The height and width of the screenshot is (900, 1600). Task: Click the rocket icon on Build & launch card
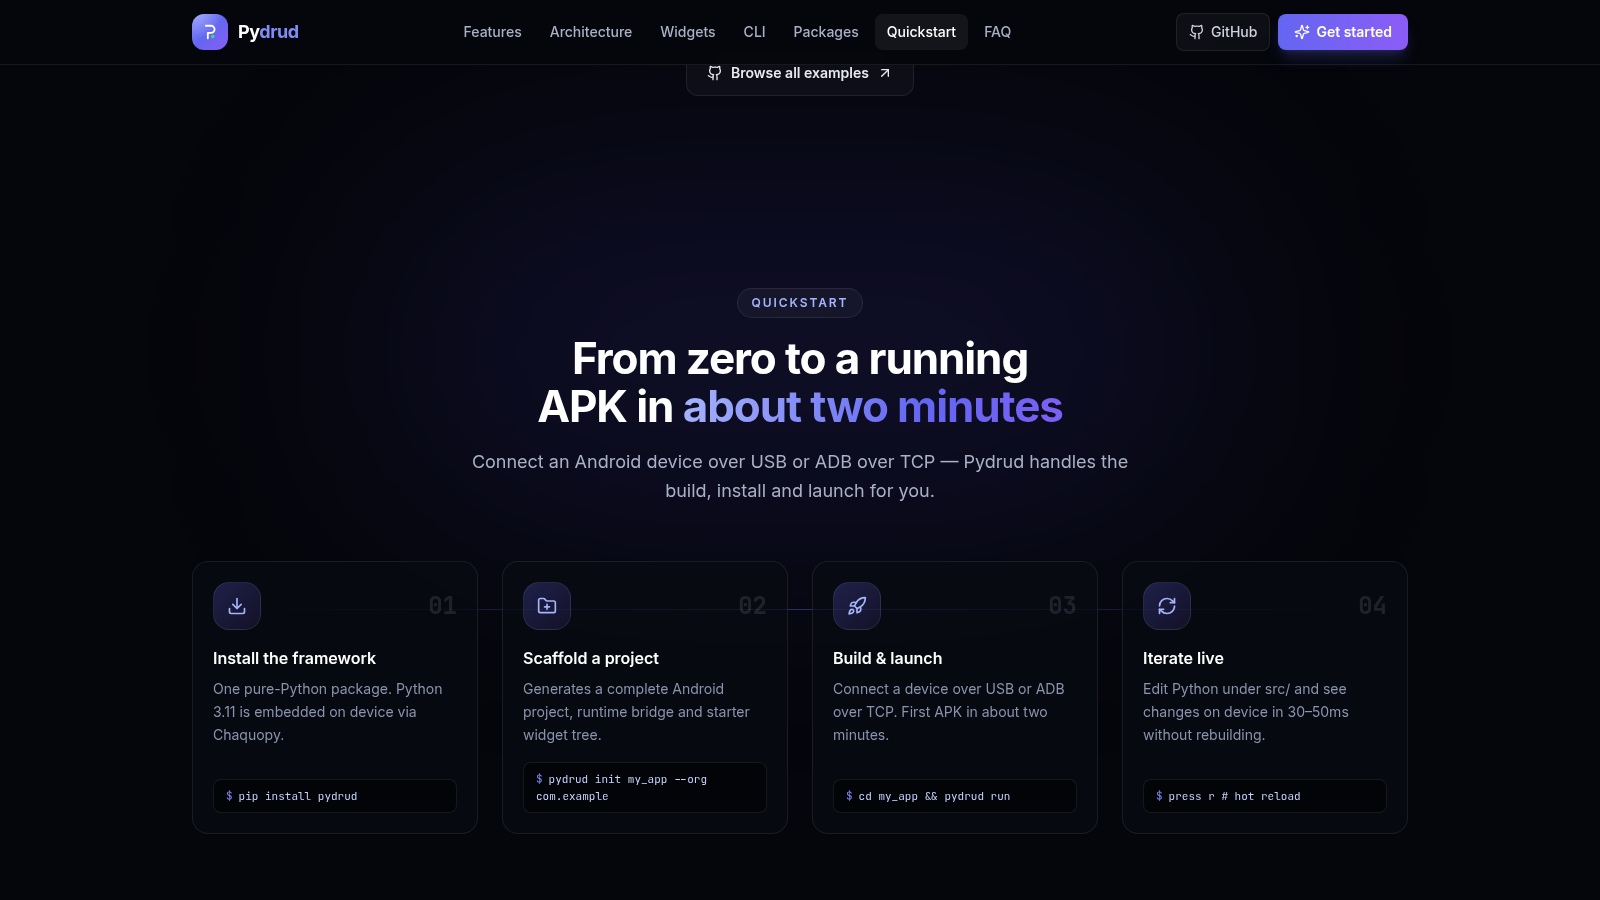857,606
